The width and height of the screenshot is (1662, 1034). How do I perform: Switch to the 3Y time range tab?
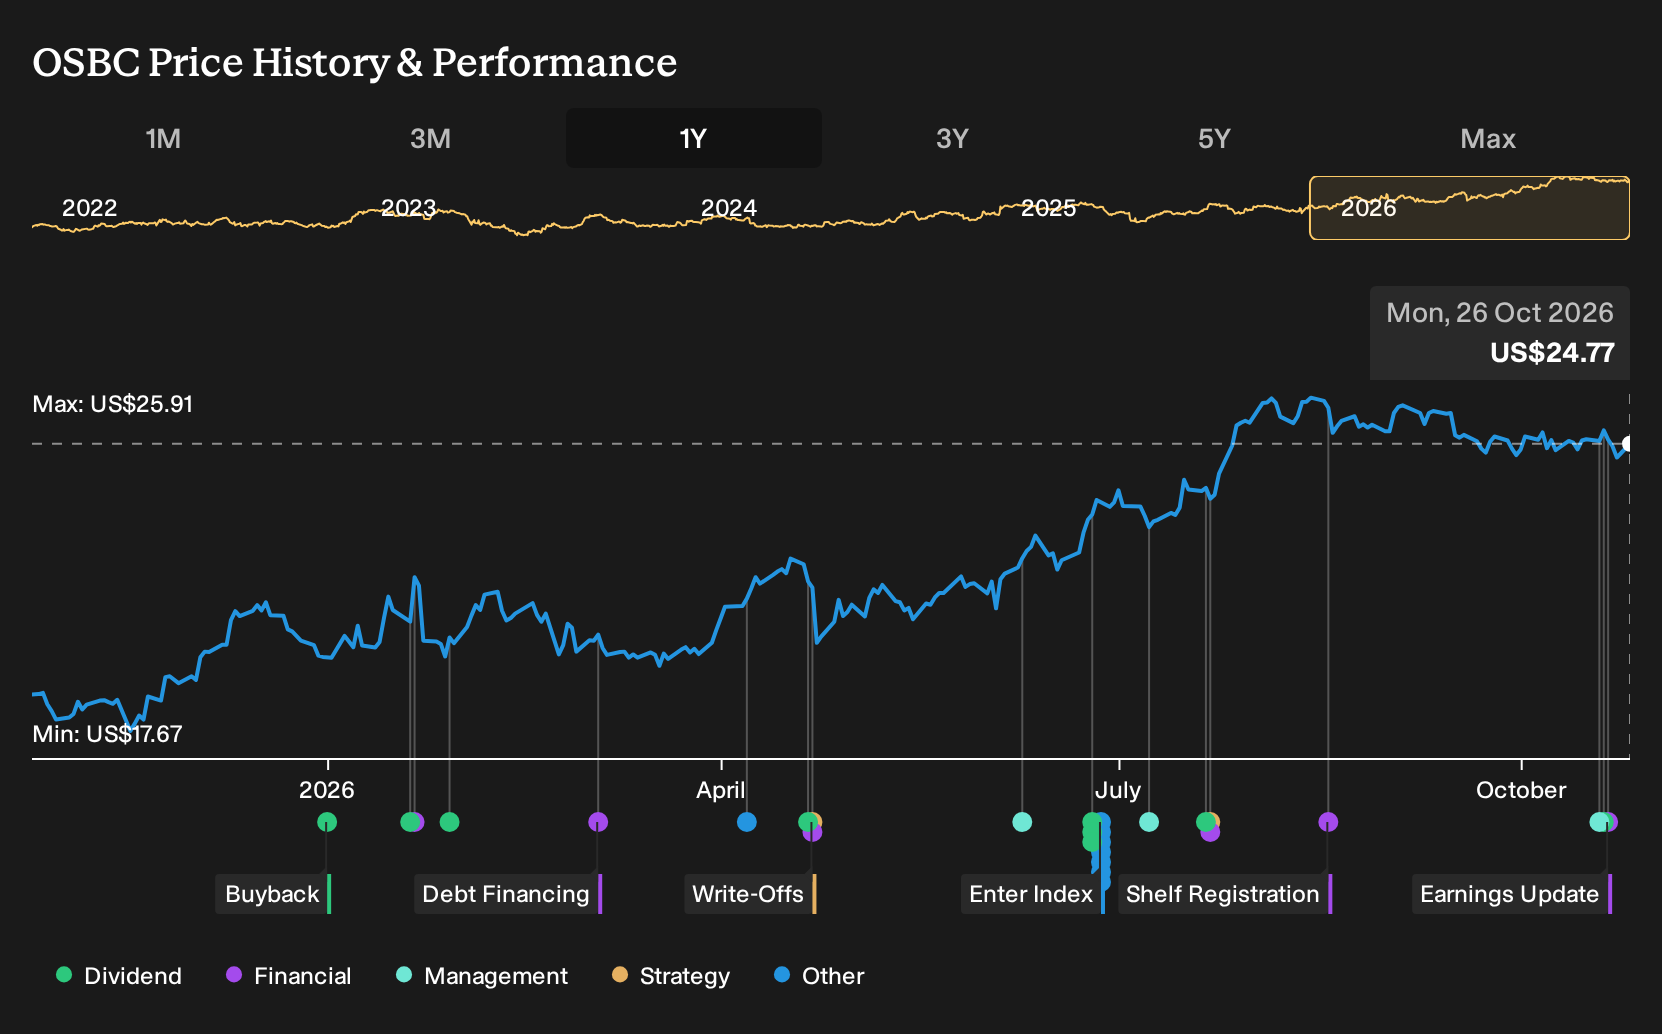point(952,138)
